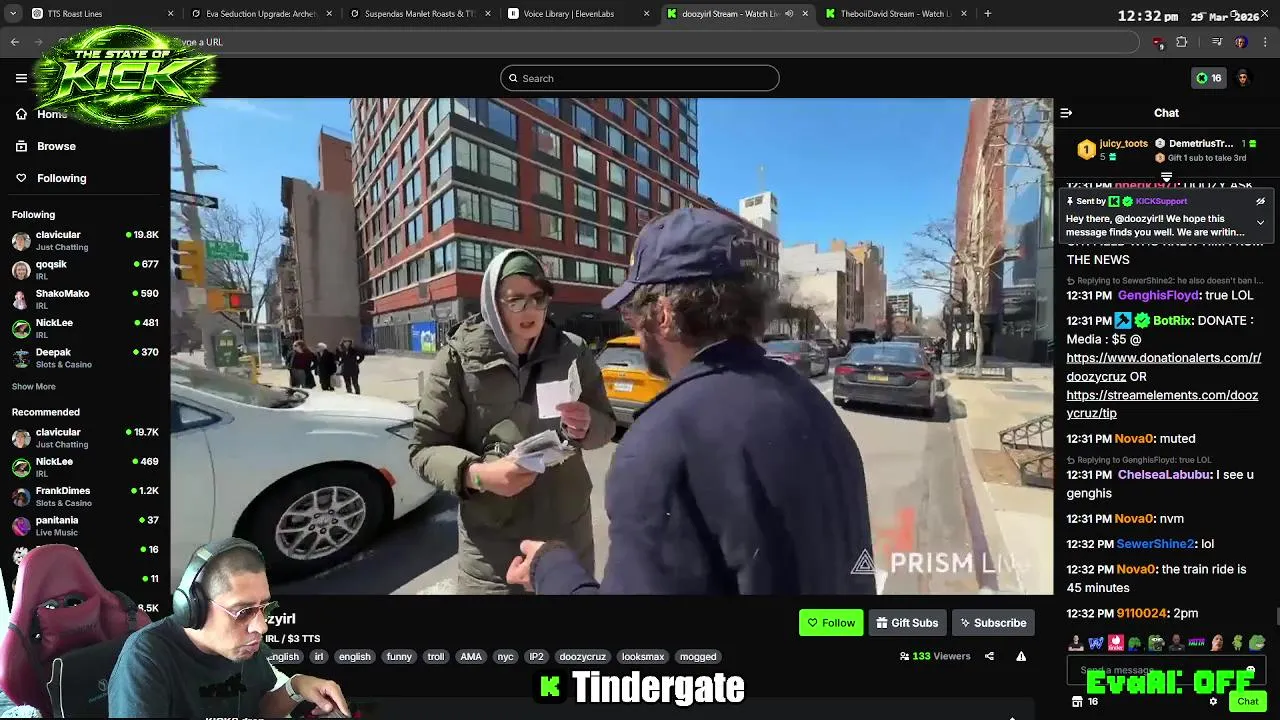The height and width of the screenshot is (720, 1280).
Task: Select the 'doozycruz' stream tag
Action: pyautogui.click(x=582, y=657)
